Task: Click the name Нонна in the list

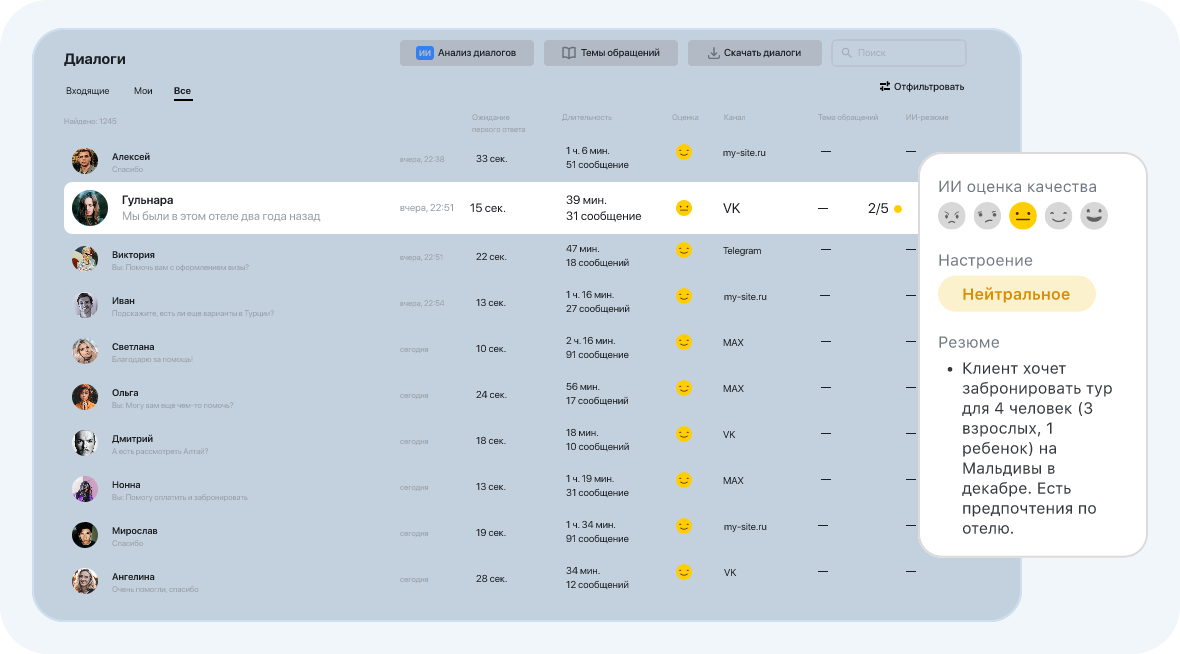Action: click(126, 485)
